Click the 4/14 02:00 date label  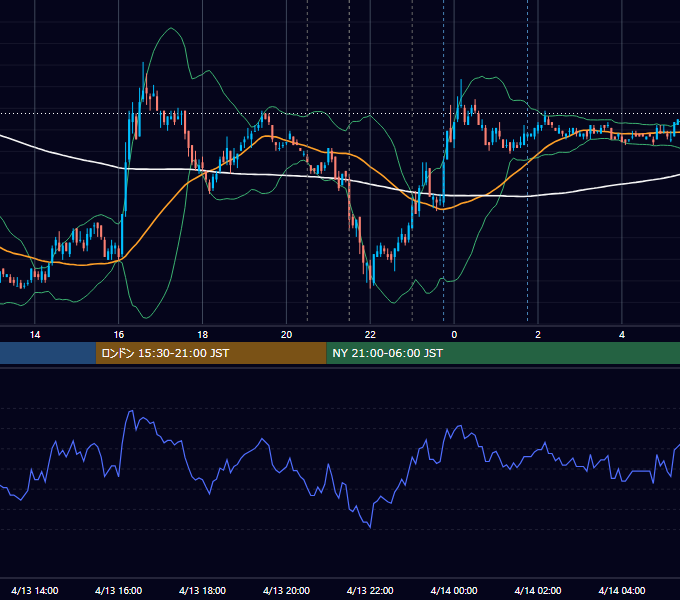coord(538,590)
